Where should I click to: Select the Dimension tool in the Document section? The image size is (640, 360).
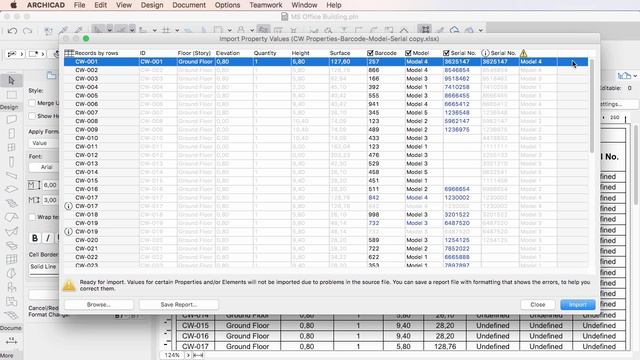point(11,341)
